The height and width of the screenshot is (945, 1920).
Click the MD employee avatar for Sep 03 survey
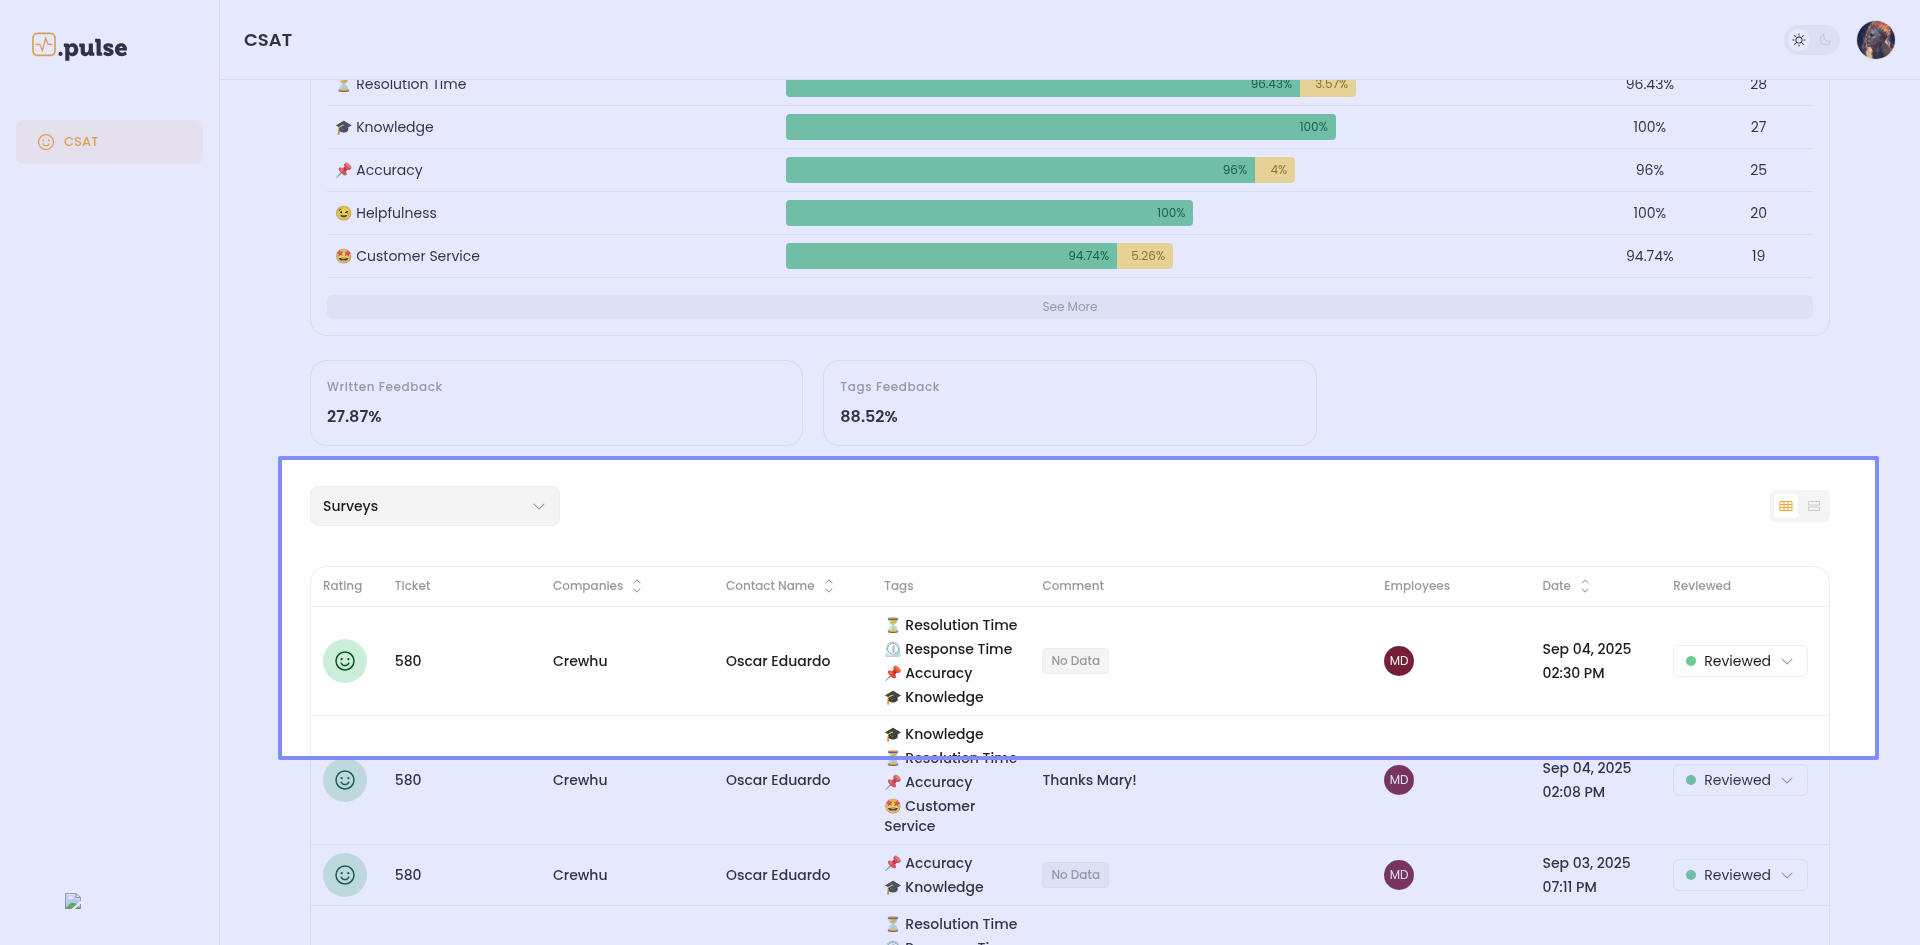coord(1399,875)
